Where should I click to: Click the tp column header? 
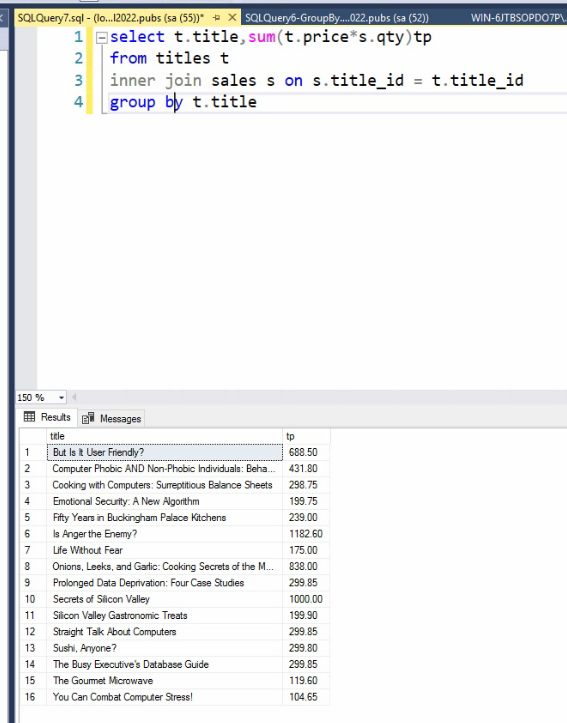pos(306,436)
